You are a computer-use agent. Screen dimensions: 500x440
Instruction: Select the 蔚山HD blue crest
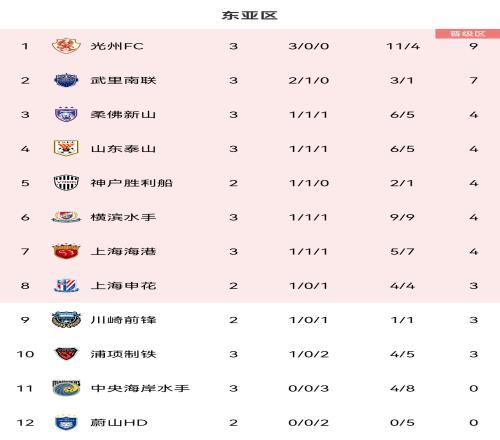point(66,422)
